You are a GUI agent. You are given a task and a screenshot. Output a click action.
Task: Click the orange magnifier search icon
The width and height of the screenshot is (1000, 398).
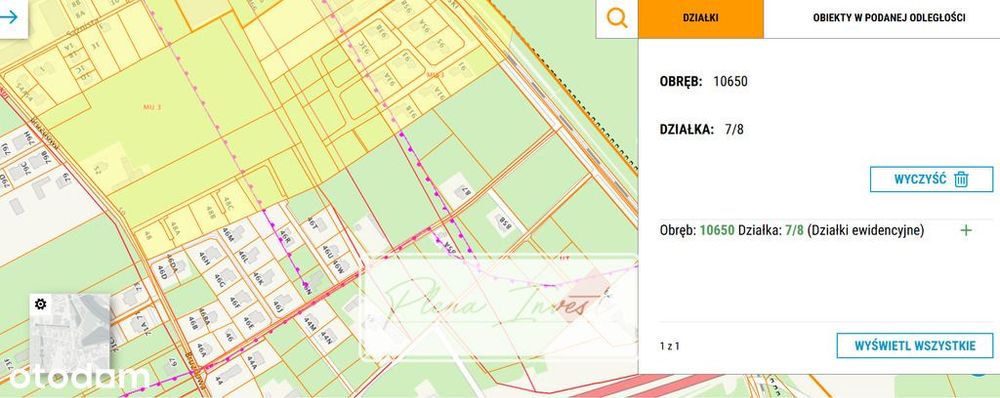coord(617,18)
